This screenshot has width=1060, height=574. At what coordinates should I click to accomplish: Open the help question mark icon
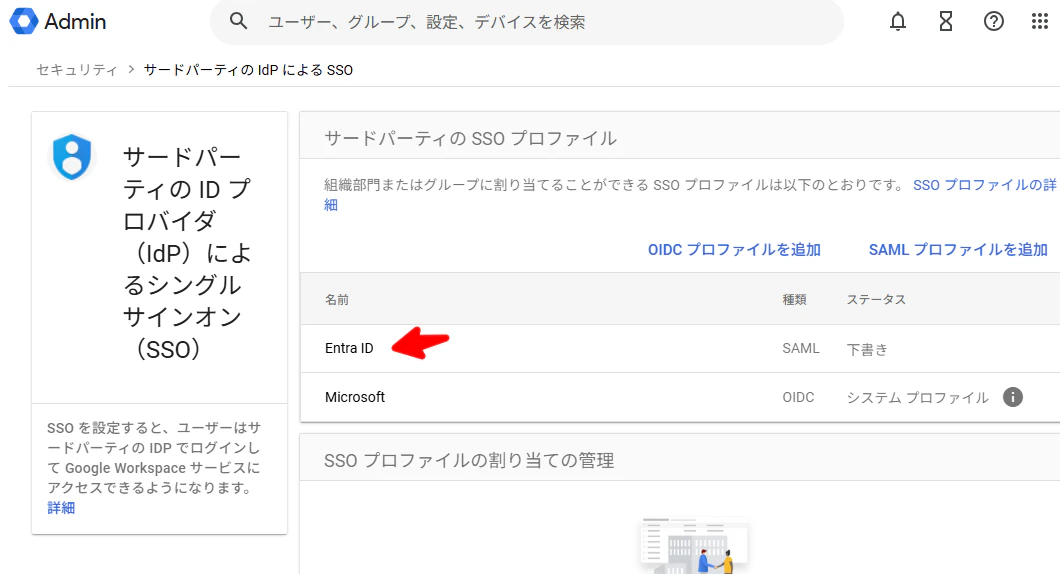click(x=993, y=22)
